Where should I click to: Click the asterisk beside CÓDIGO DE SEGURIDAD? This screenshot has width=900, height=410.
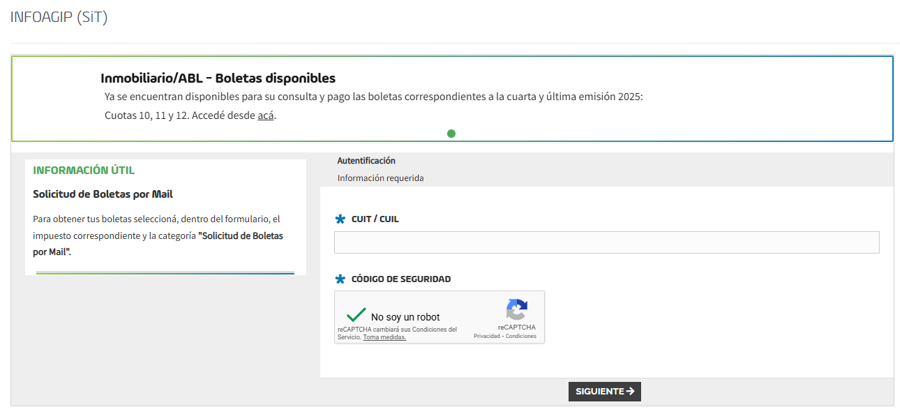340,279
